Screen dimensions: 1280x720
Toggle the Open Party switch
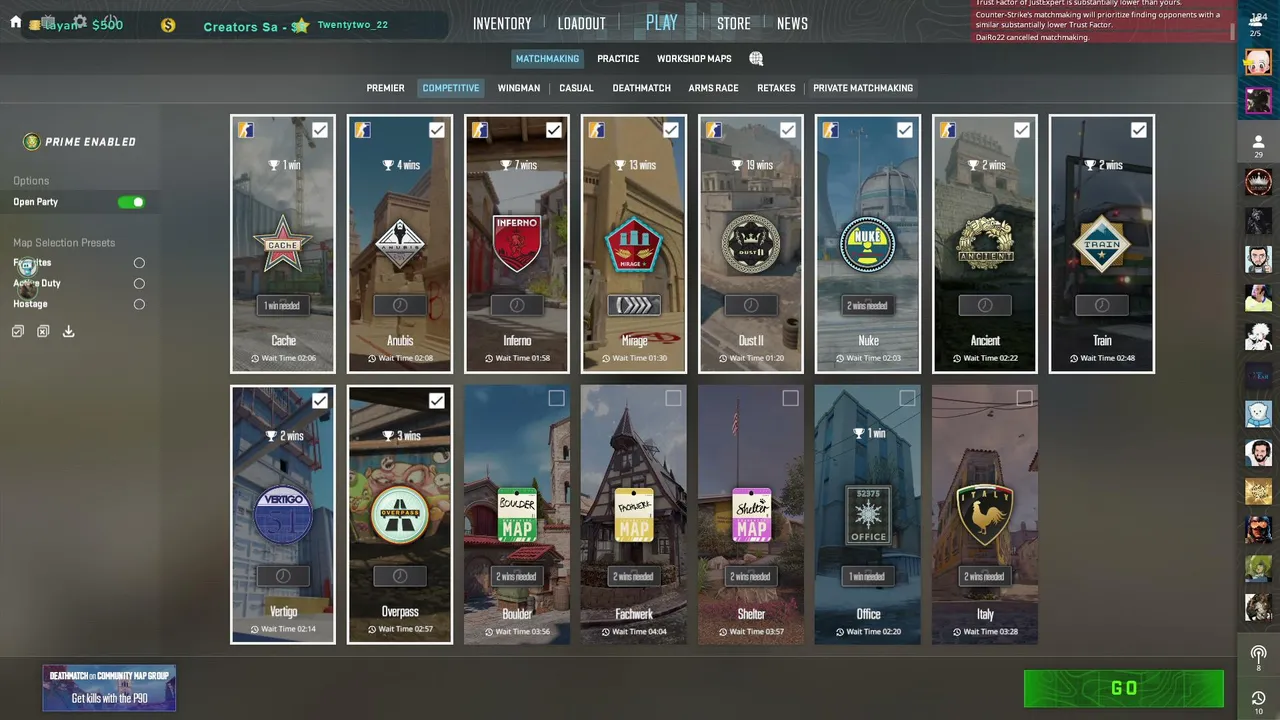point(131,202)
